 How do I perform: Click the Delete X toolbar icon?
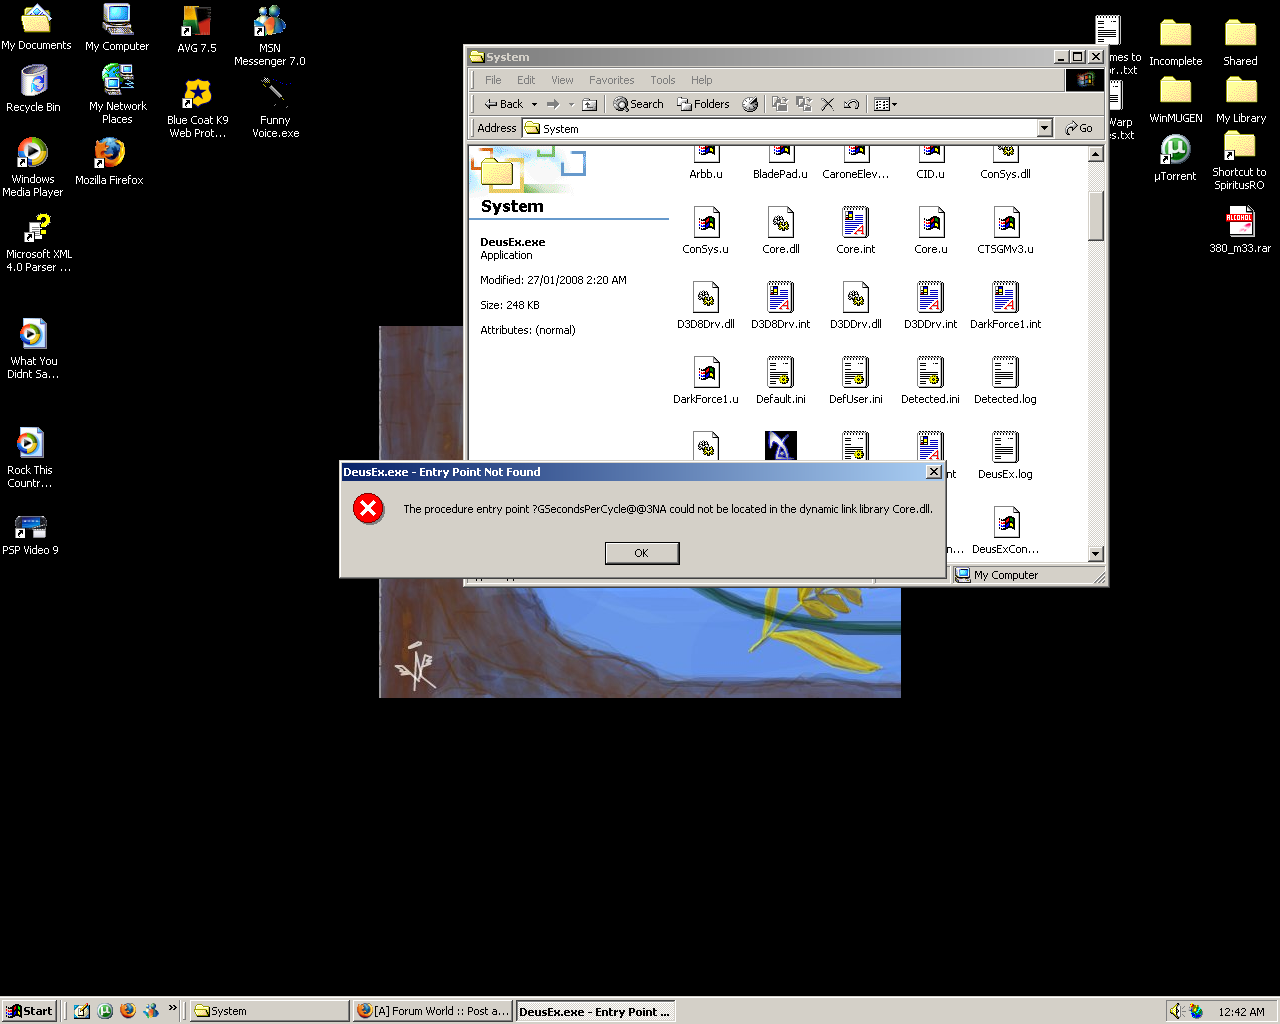coord(828,104)
